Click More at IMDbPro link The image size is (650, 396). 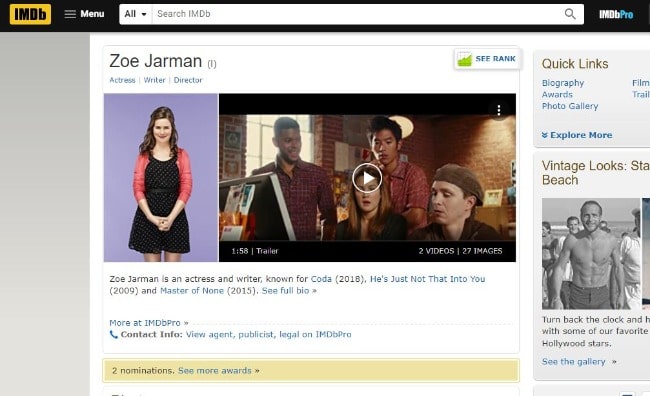(149, 323)
